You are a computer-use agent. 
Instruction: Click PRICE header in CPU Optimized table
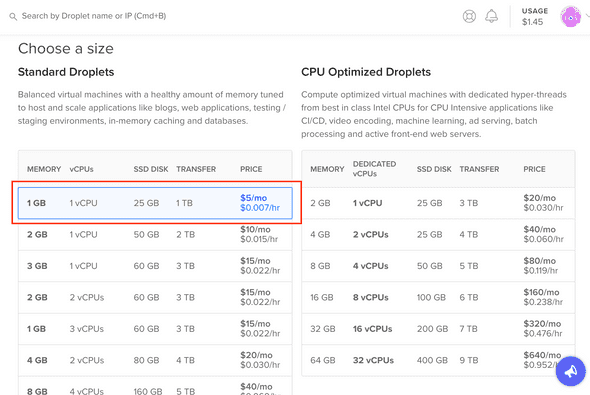tap(534, 169)
